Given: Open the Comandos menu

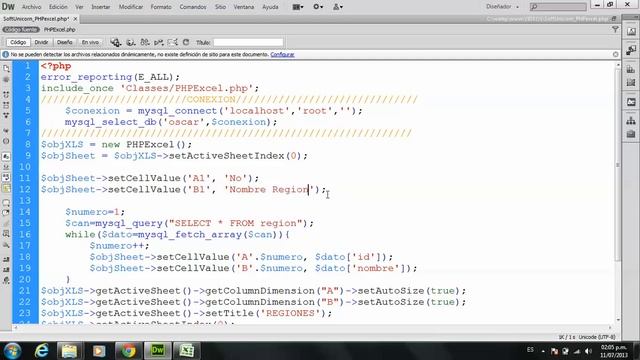Looking at the screenshot, I should point(193,7).
